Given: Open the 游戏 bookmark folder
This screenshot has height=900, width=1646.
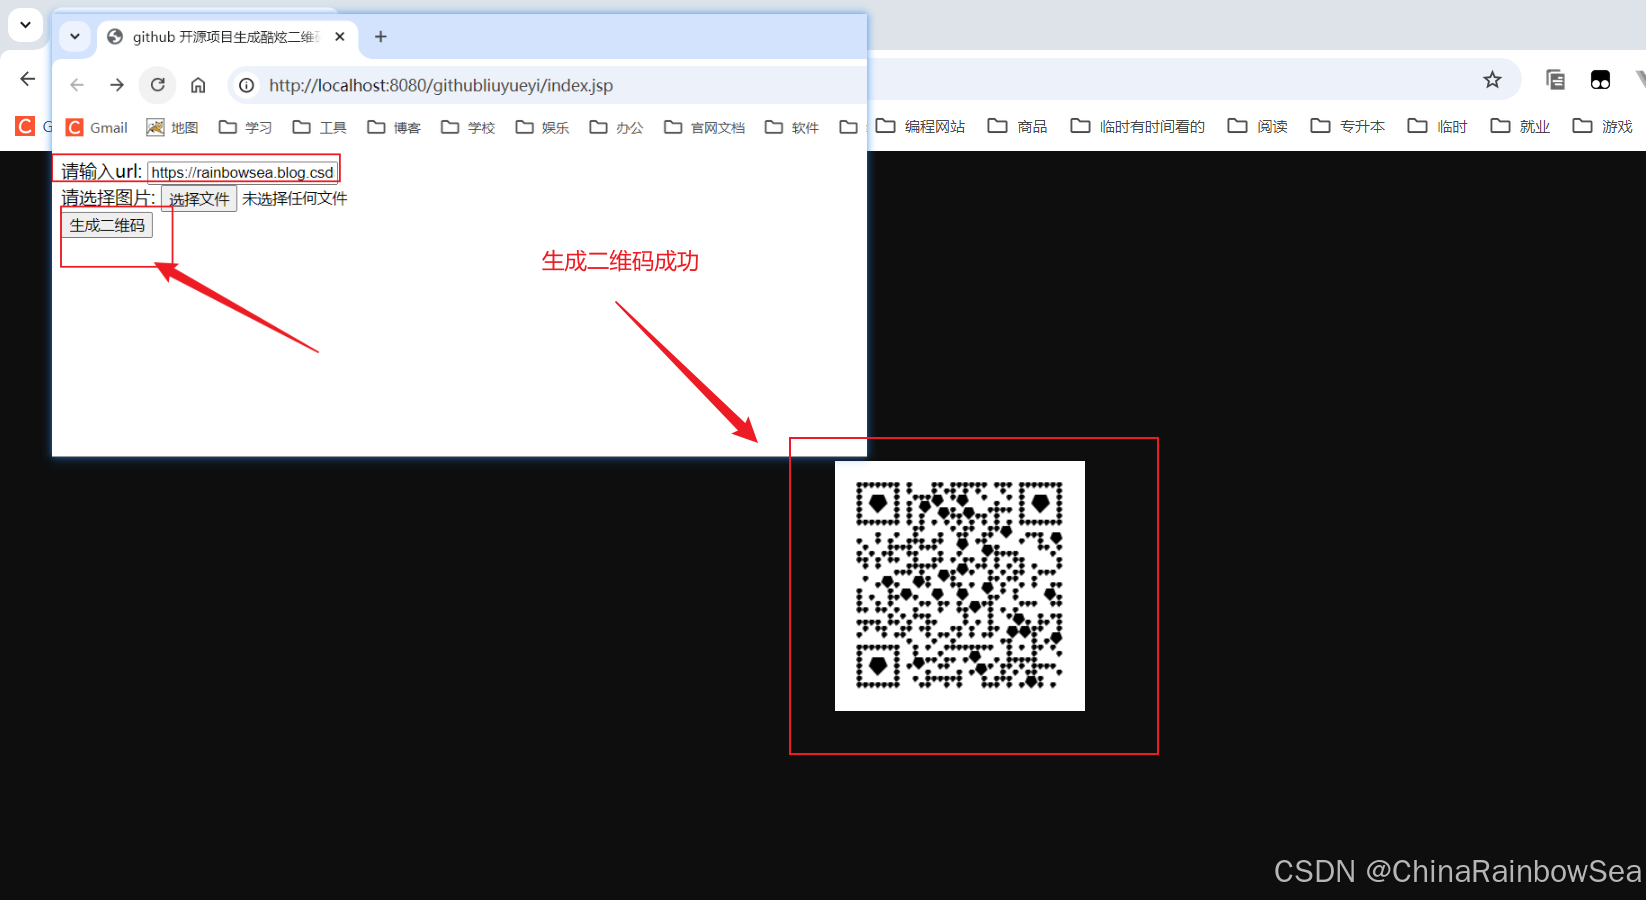Looking at the screenshot, I should tap(1603, 126).
